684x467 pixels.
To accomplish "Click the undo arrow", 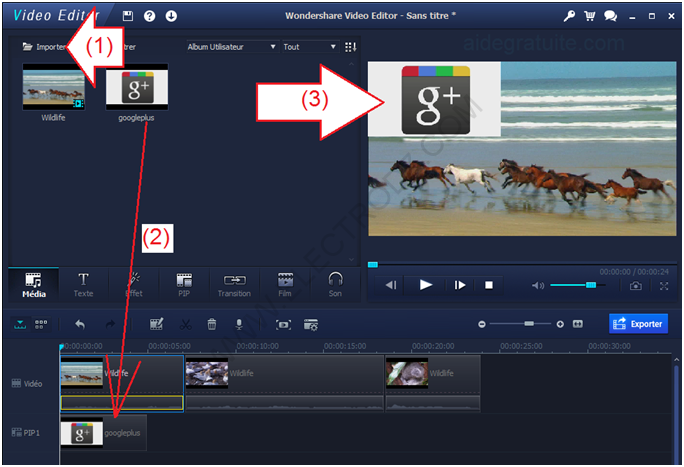I will coord(80,324).
